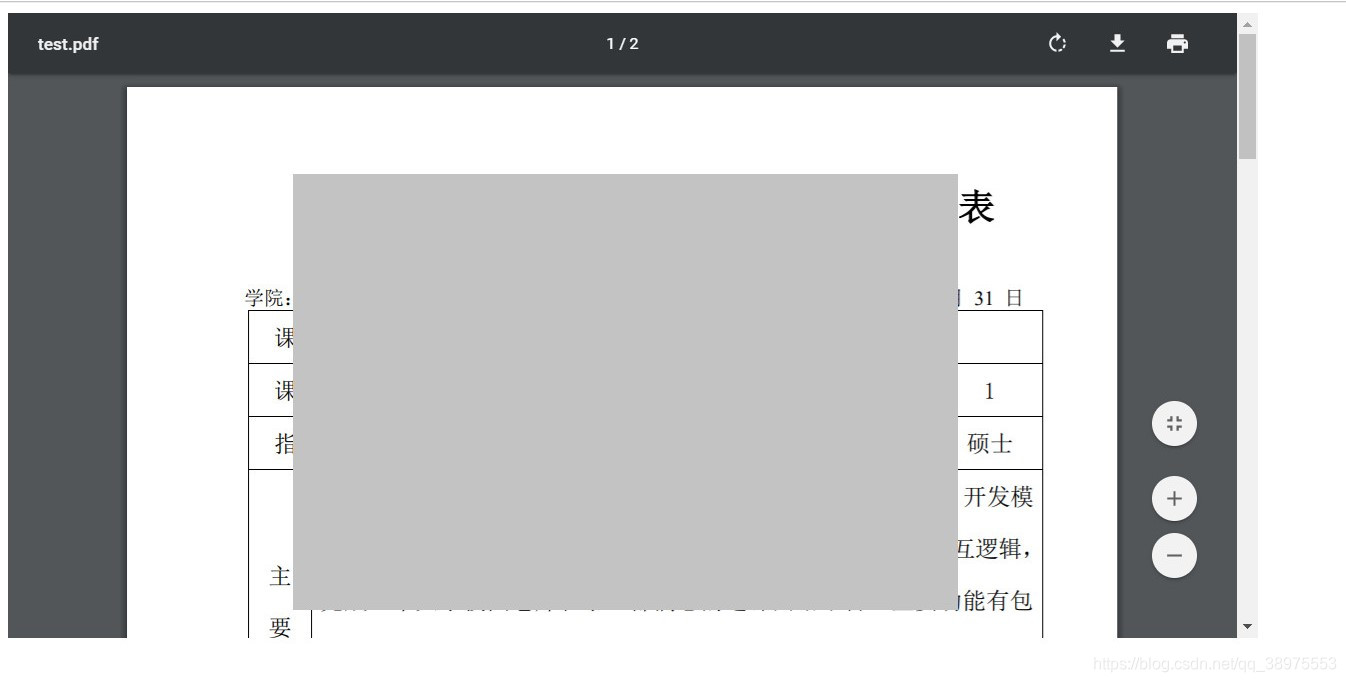Click the 31 日 date text
This screenshot has width=1346, height=682.
[998, 298]
